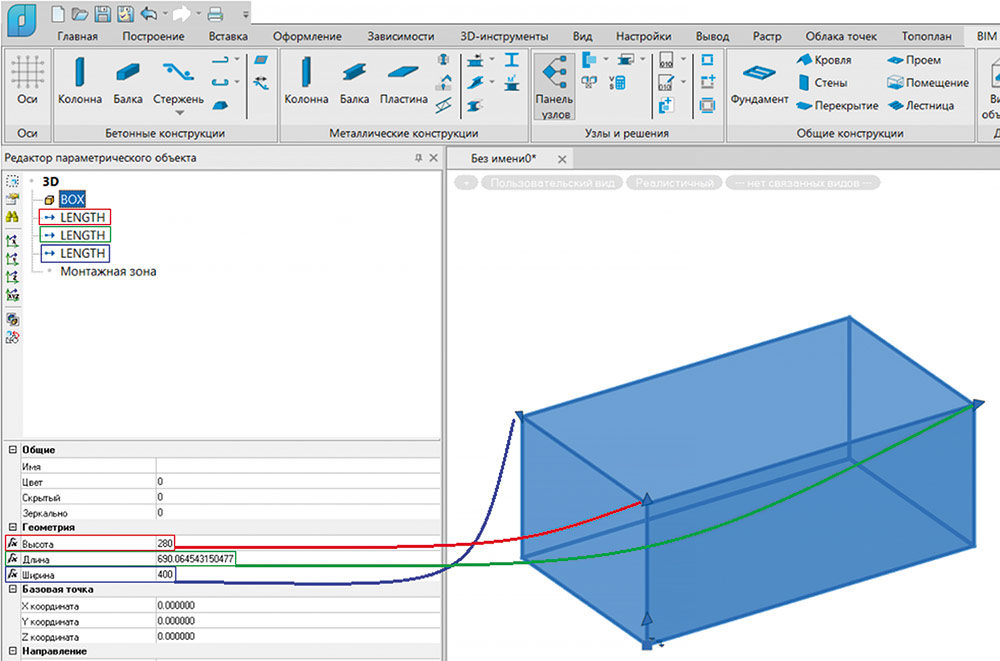Click the Фундамент foundation icon

[759, 79]
